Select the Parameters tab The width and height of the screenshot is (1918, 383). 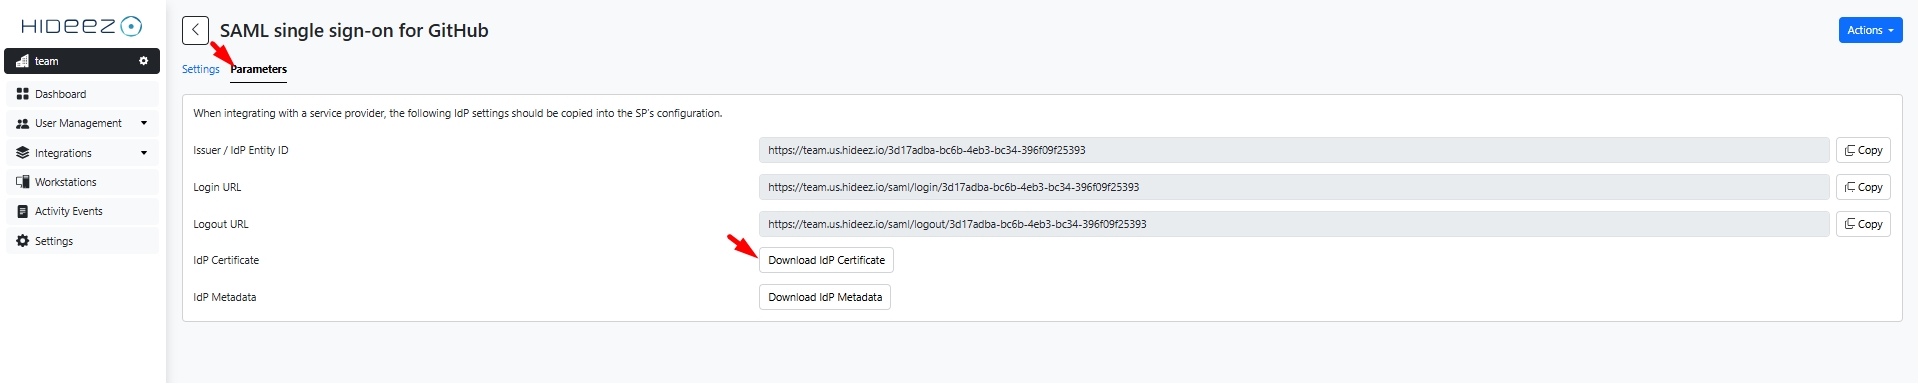258,69
